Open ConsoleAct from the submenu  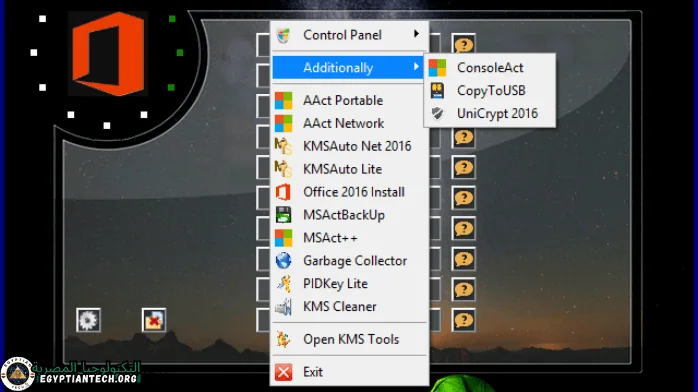click(x=490, y=68)
